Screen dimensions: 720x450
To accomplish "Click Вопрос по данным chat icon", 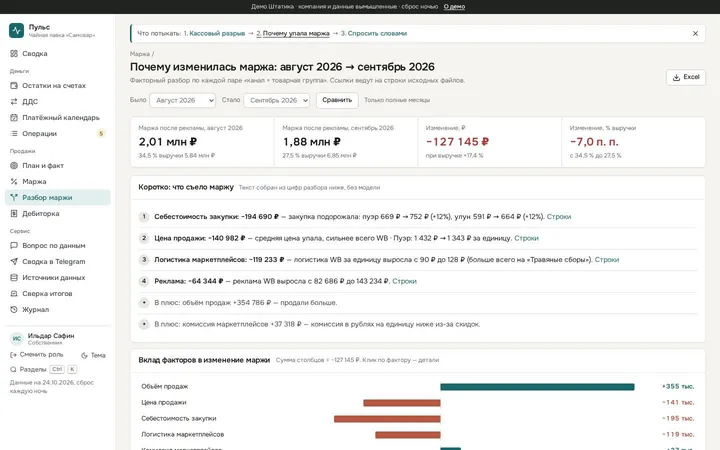I will pyautogui.click(x=14, y=246).
